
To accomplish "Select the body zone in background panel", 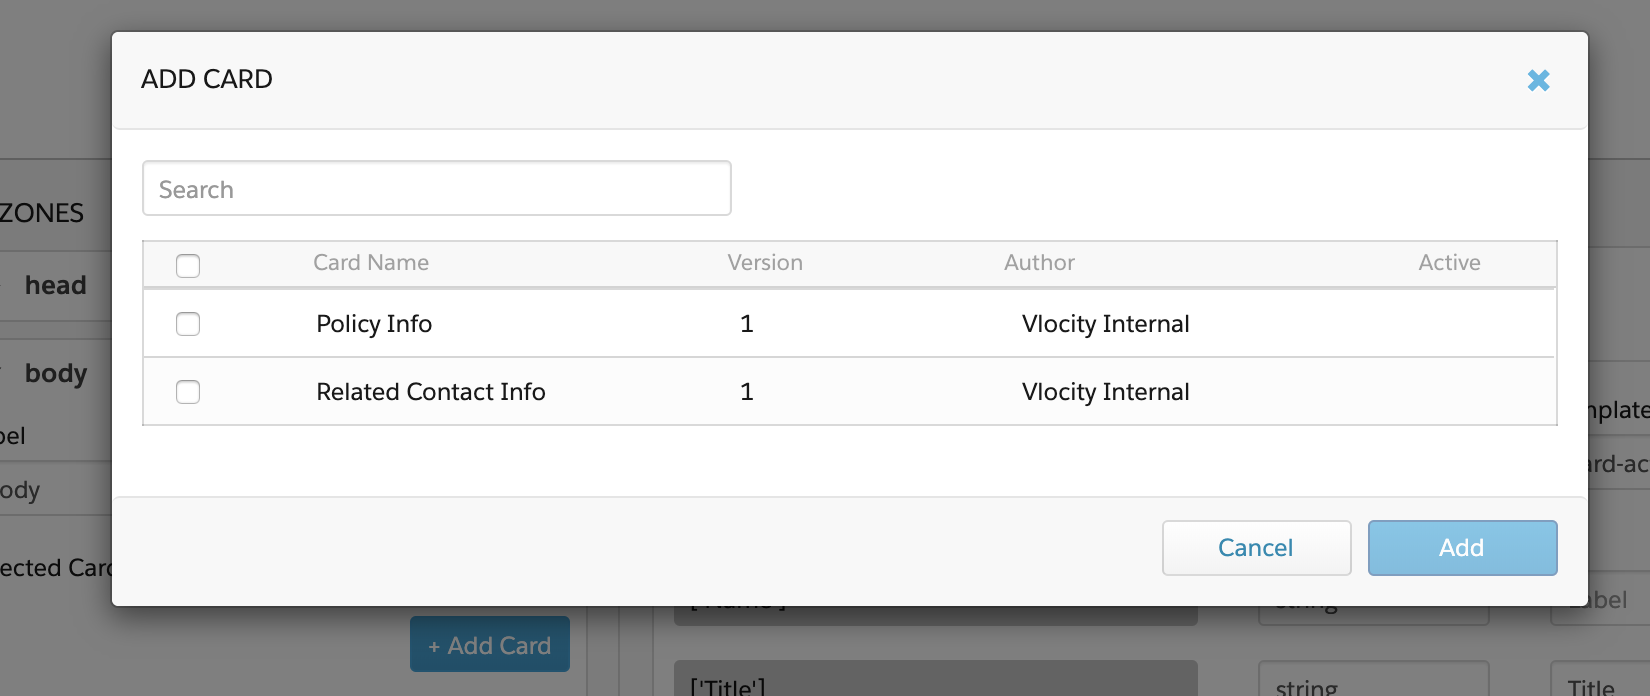I will click(x=56, y=374).
